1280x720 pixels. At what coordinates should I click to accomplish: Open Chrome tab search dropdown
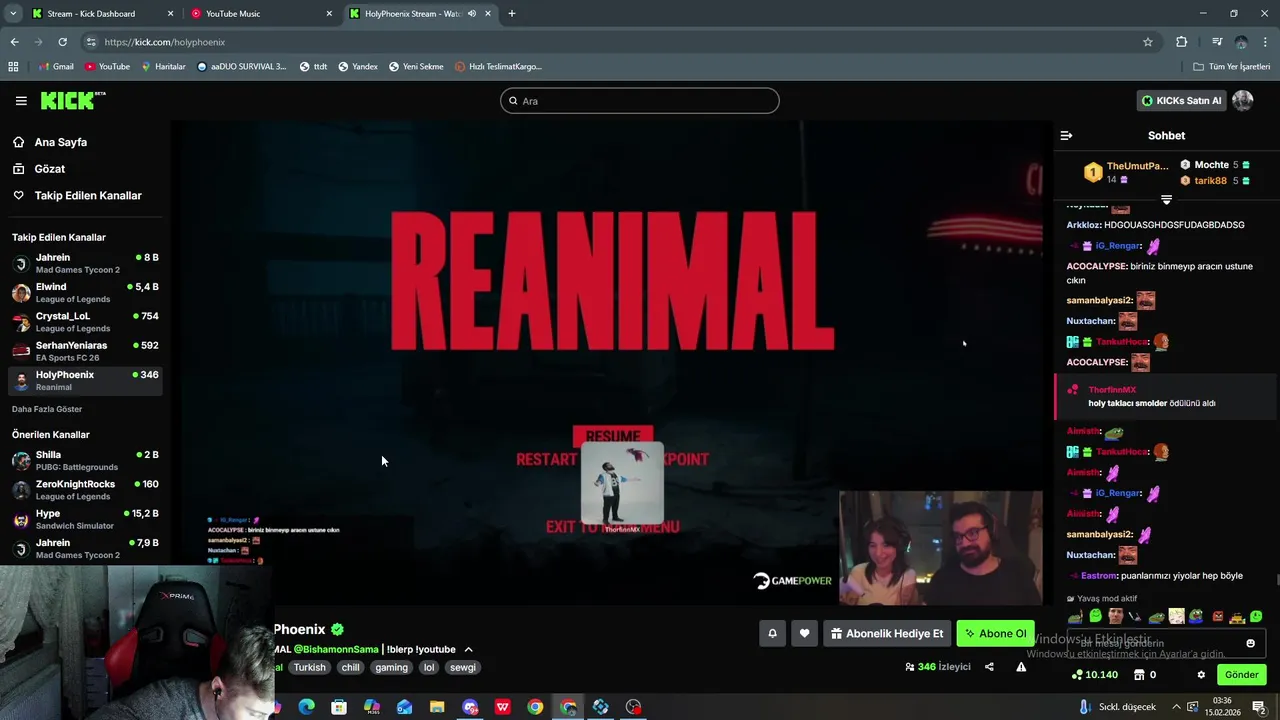pos(13,14)
